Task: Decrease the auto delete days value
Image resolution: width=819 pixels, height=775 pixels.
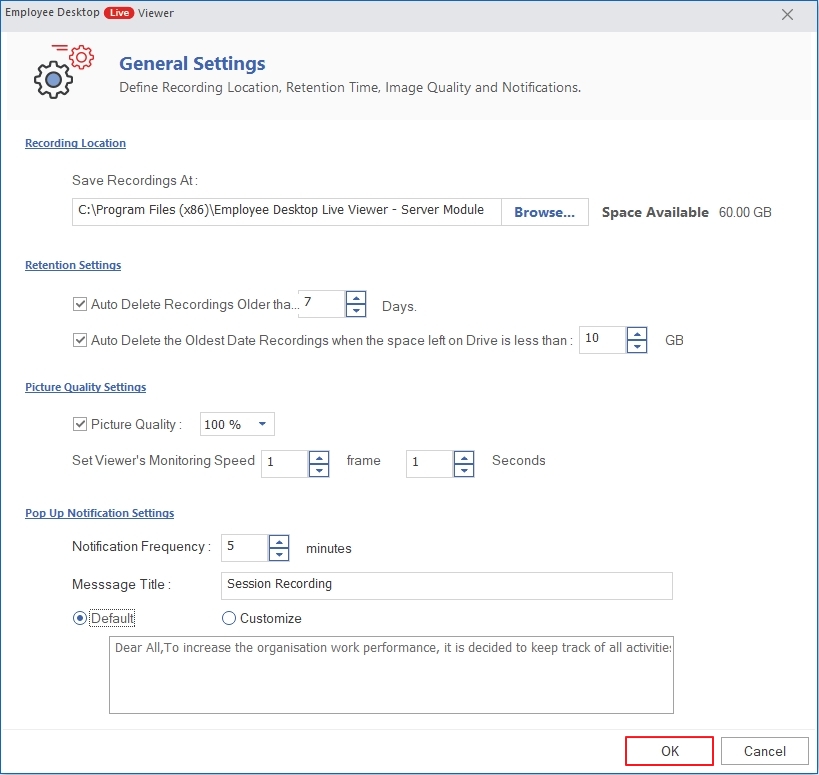Action: pos(357,311)
